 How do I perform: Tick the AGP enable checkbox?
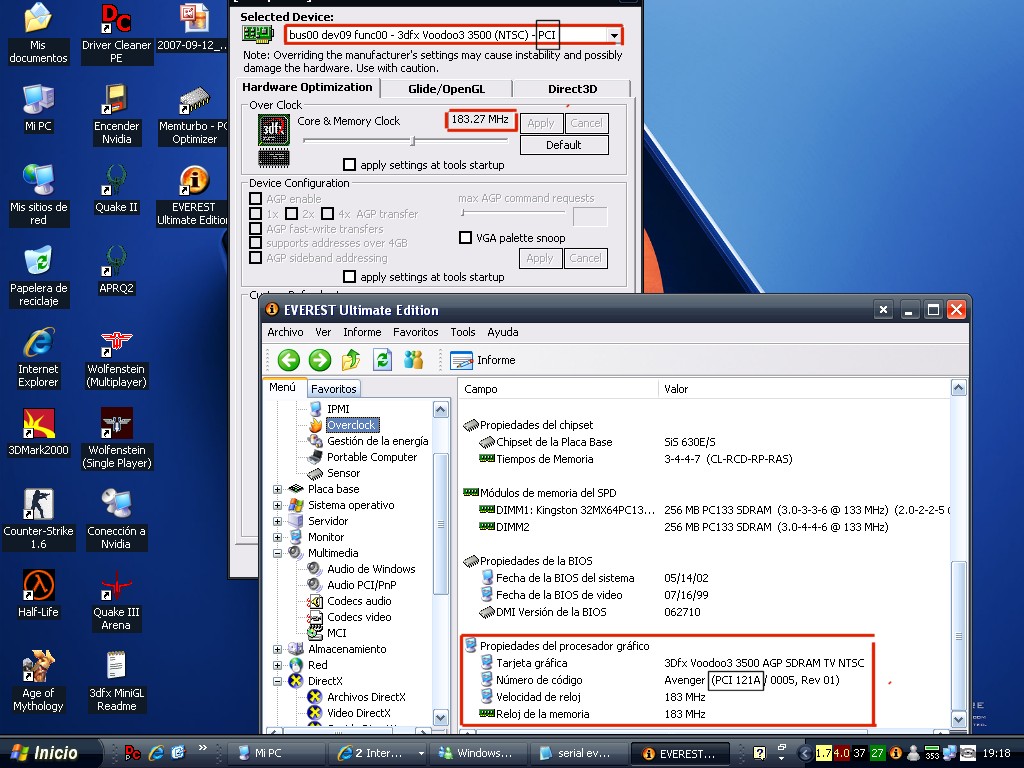click(x=256, y=199)
